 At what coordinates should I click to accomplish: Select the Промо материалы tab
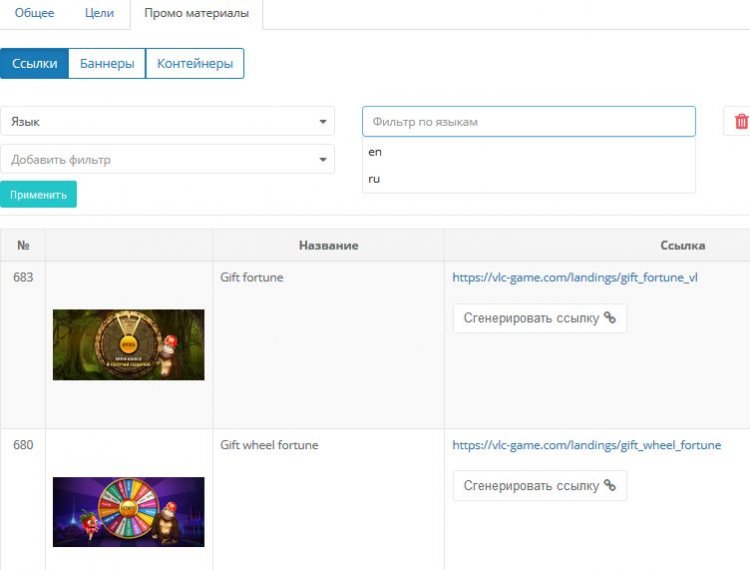coord(196,14)
